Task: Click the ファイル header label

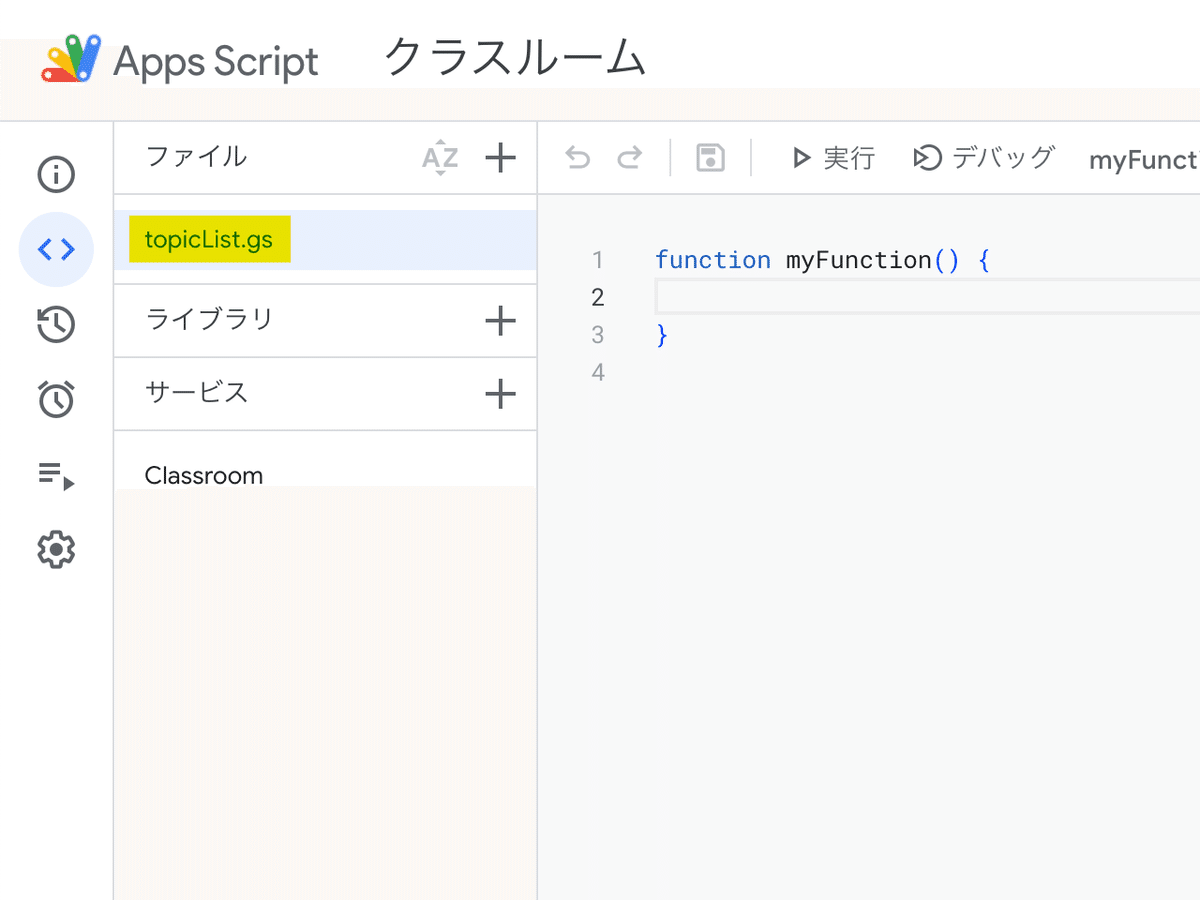Action: 196,156
